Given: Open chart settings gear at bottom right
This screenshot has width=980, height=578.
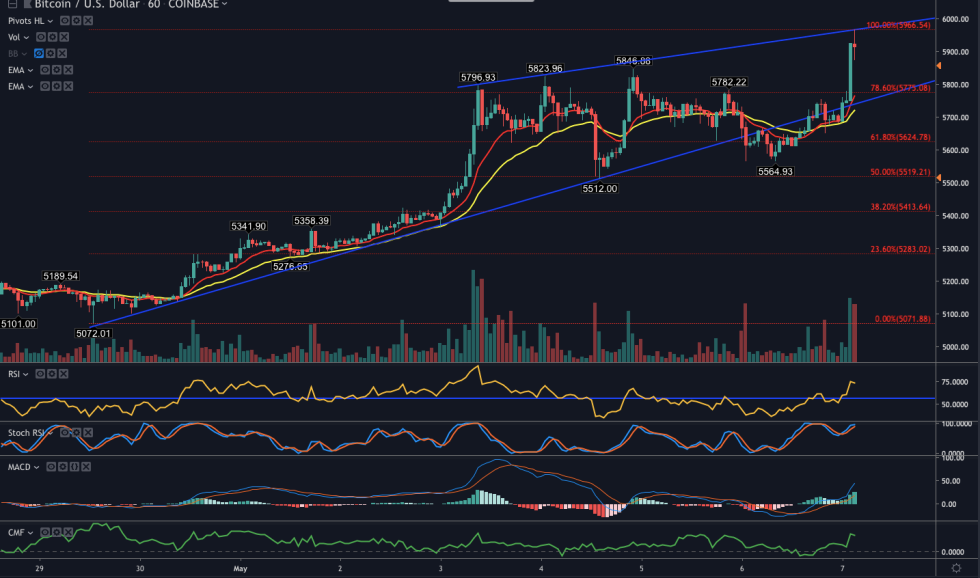Looking at the screenshot, I should point(962,568).
